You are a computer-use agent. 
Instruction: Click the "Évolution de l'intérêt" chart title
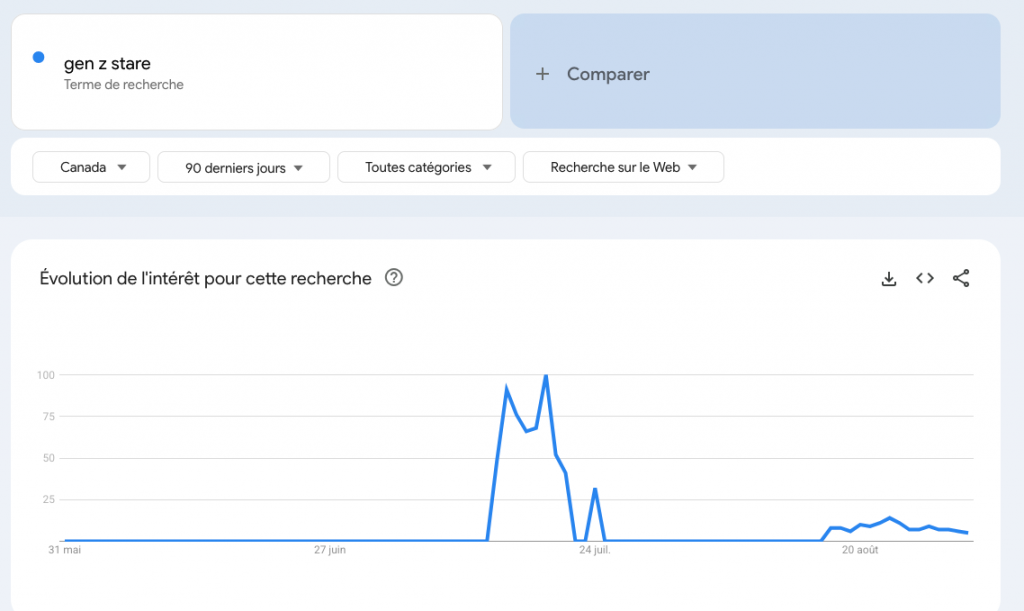(x=205, y=279)
